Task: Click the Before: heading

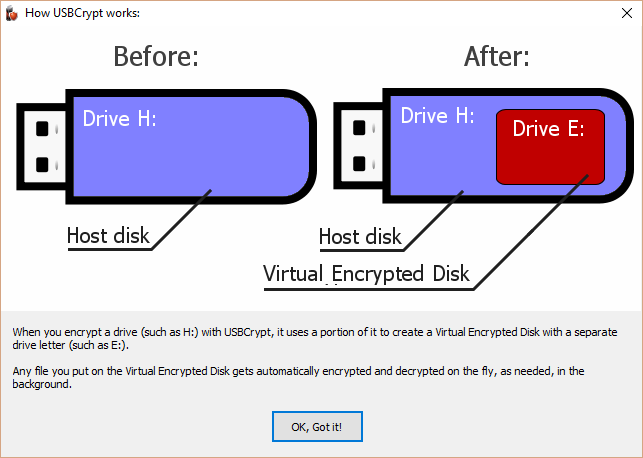Action: pos(156,57)
